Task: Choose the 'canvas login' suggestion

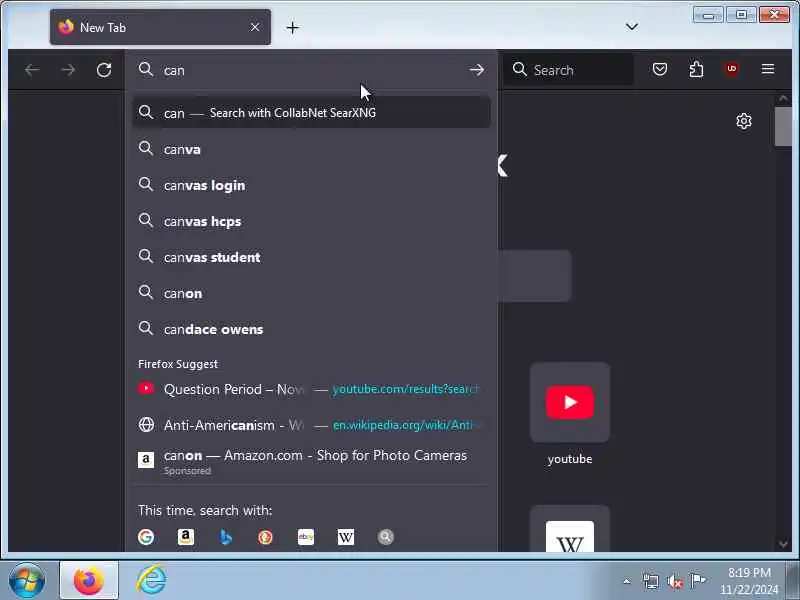Action: click(x=311, y=185)
